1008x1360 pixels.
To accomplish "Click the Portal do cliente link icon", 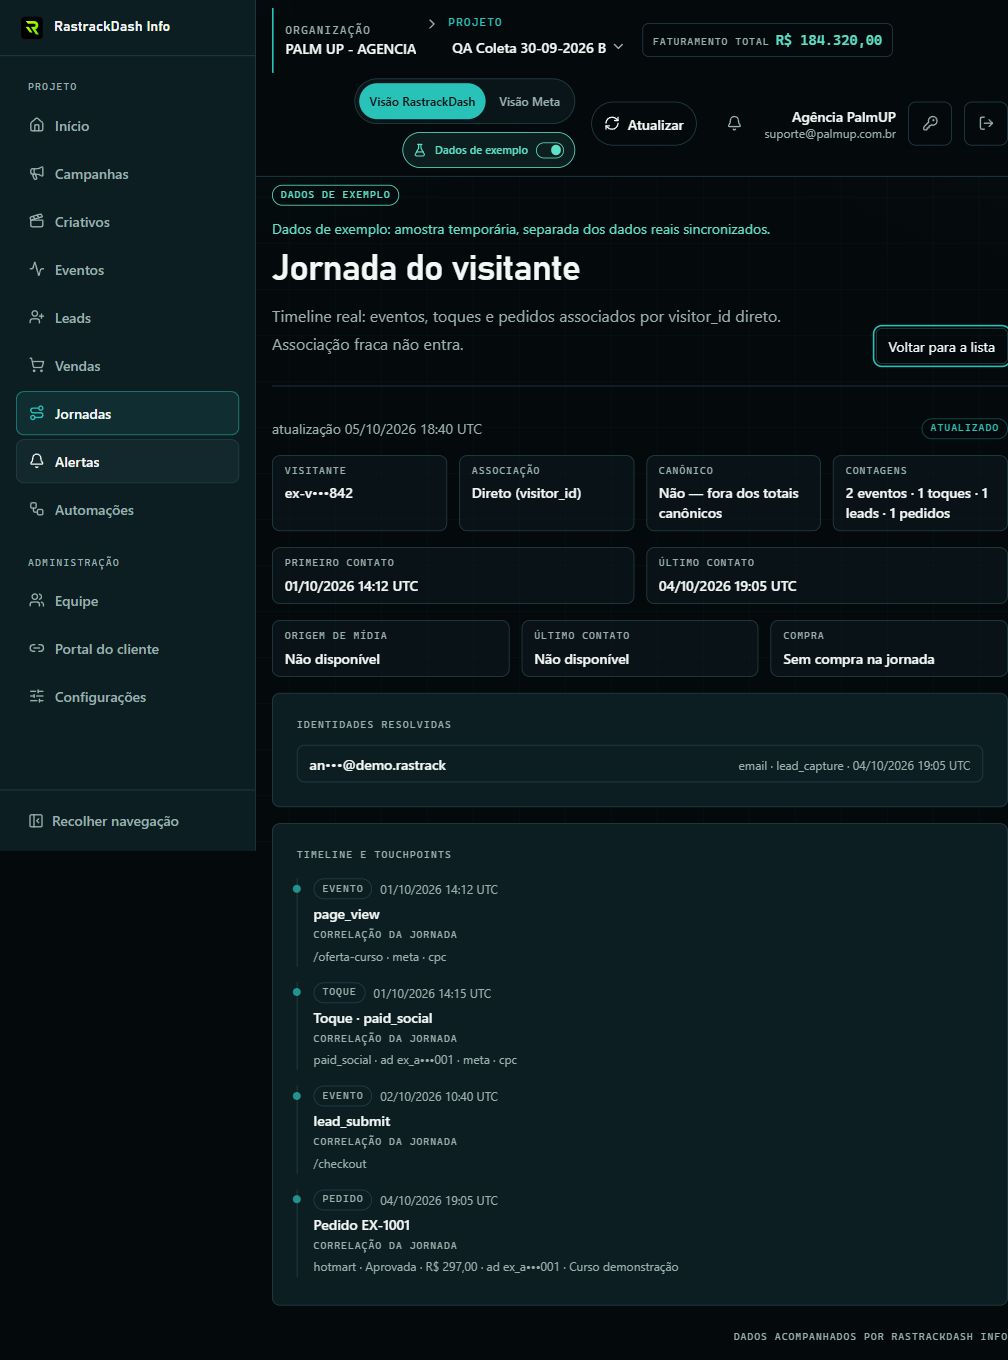I will click(x=37, y=649).
